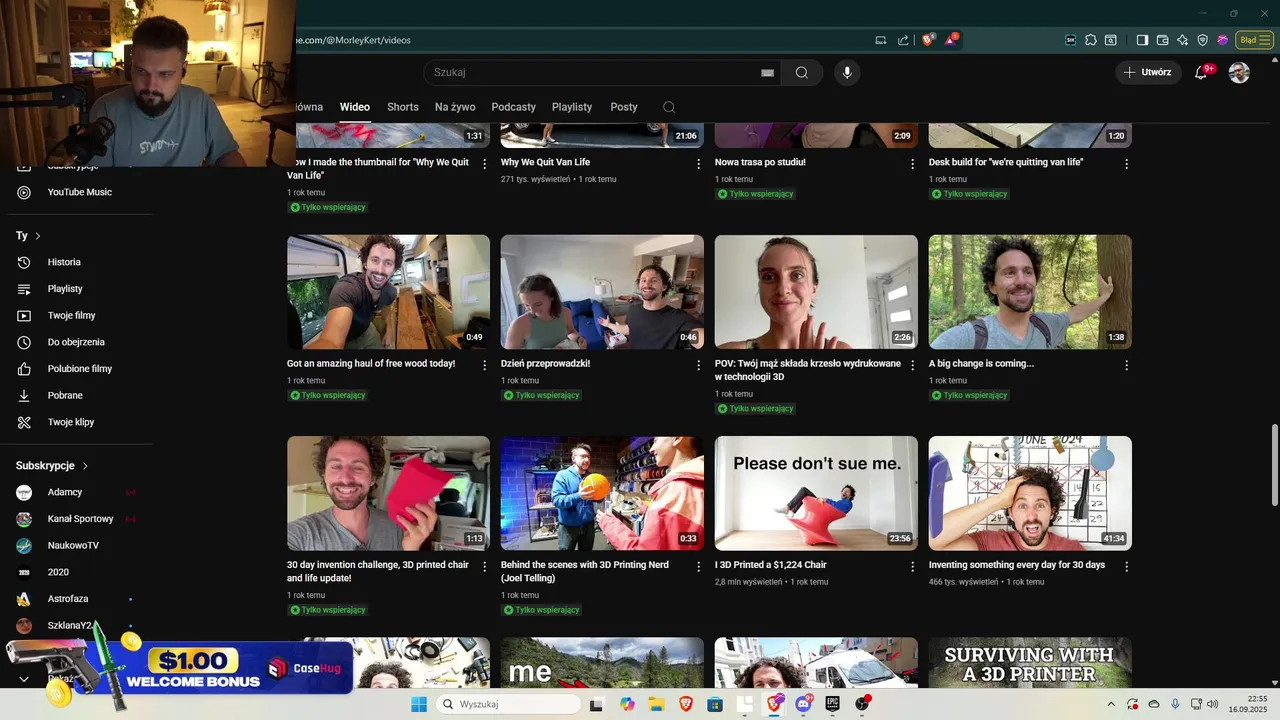Open Discord from the taskbar
Image resolution: width=1280 pixels, height=720 pixels.
click(x=802, y=704)
